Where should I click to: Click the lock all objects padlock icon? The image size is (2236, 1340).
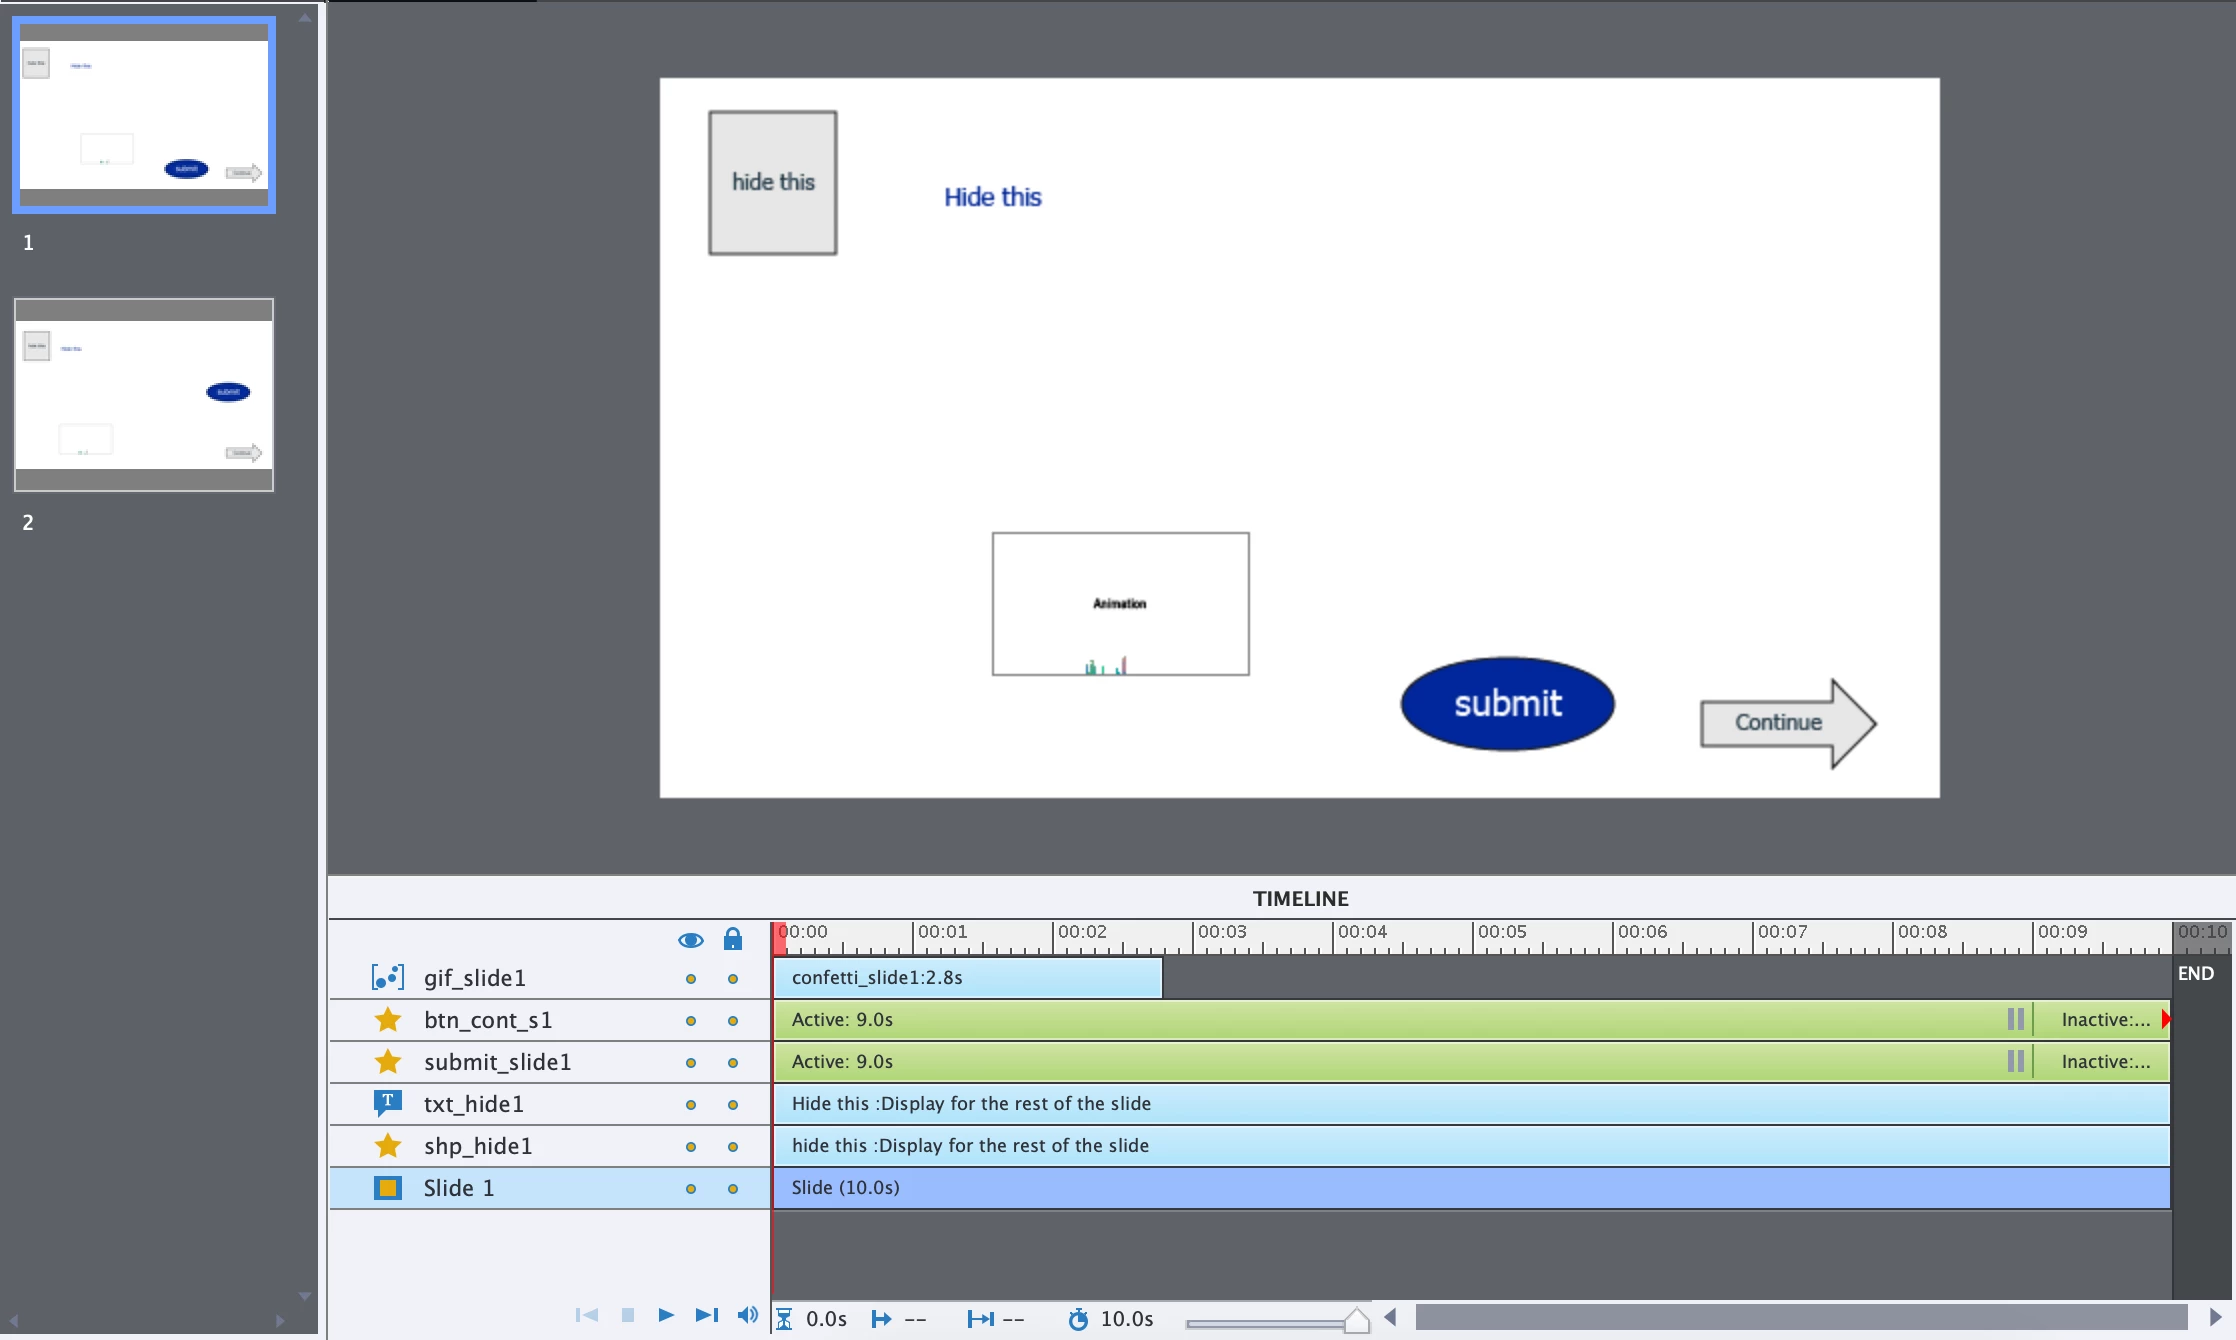tap(733, 939)
